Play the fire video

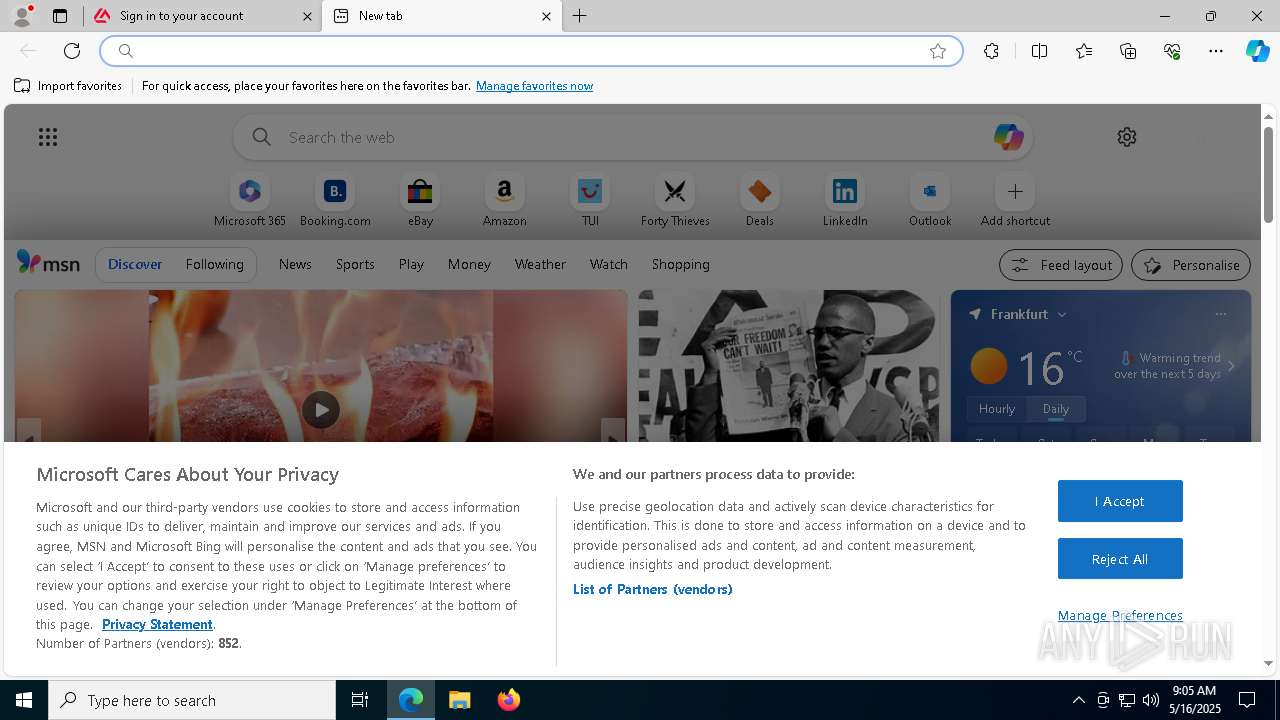(321, 410)
